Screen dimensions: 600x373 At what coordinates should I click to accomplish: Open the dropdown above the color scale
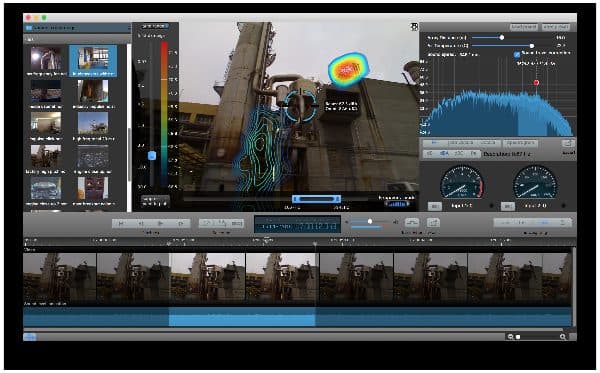pyautogui.click(x=155, y=26)
